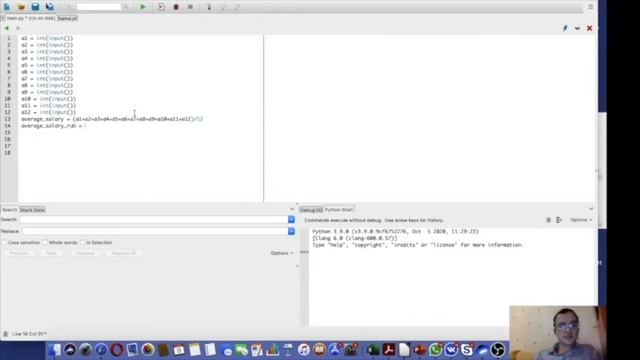Click the pin icon at editor top right
The image size is (640, 360).
click(x=565, y=28)
